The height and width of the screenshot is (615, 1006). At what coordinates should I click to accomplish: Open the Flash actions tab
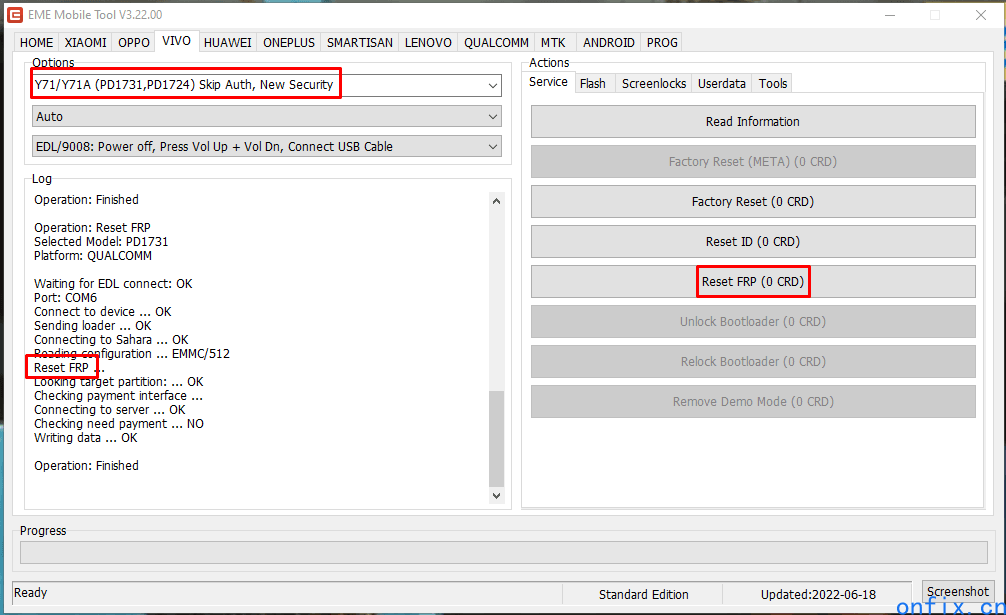pyautogui.click(x=592, y=84)
